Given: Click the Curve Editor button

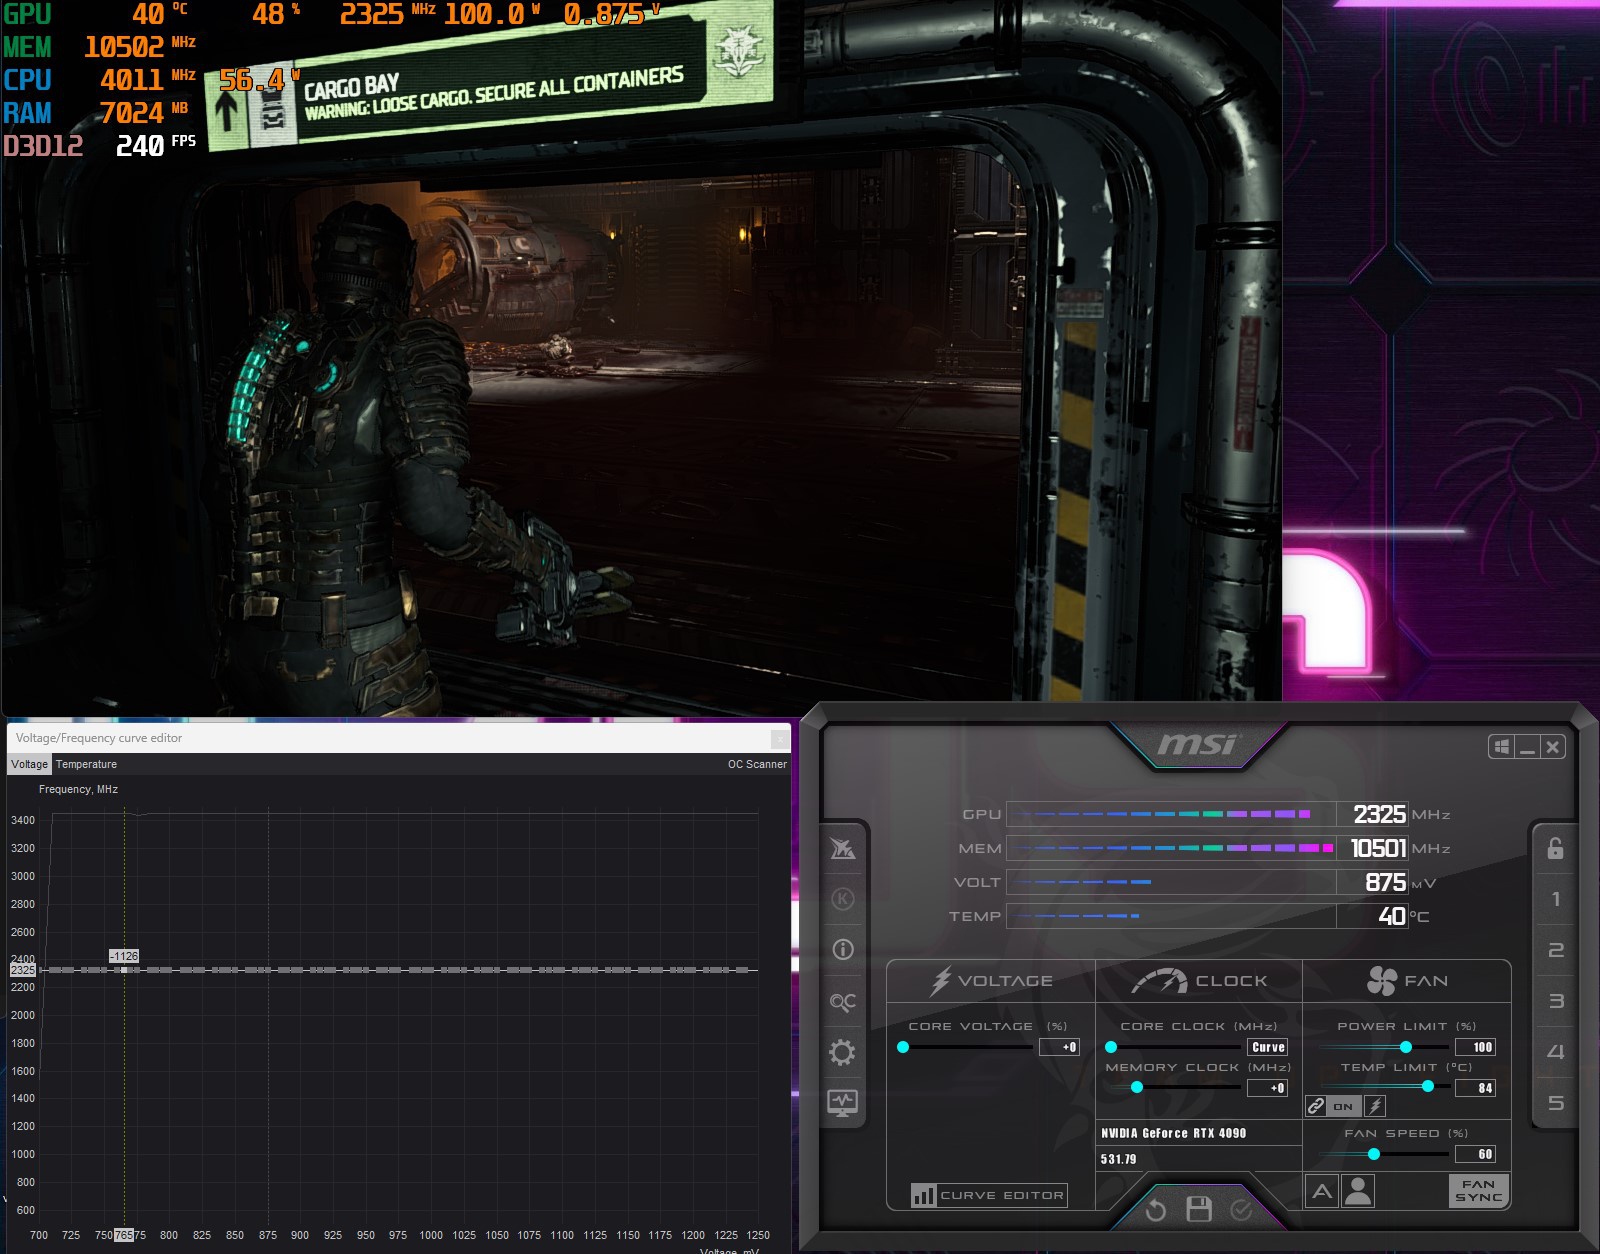Looking at the screenshot, I should point(988,1195).
